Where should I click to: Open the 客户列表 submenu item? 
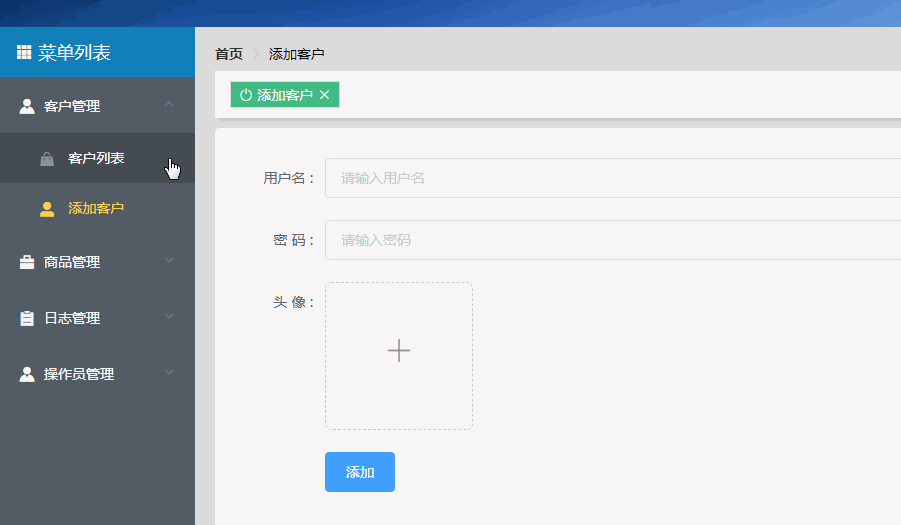pos(97,158)
